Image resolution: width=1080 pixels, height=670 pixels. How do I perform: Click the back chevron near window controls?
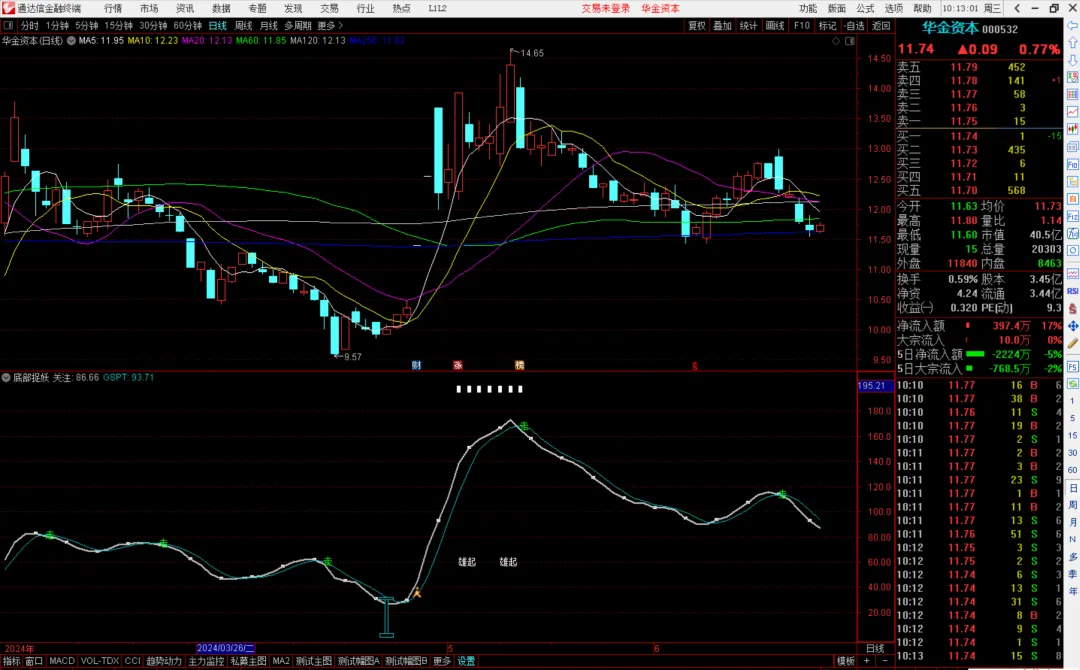click(1017, 8)
